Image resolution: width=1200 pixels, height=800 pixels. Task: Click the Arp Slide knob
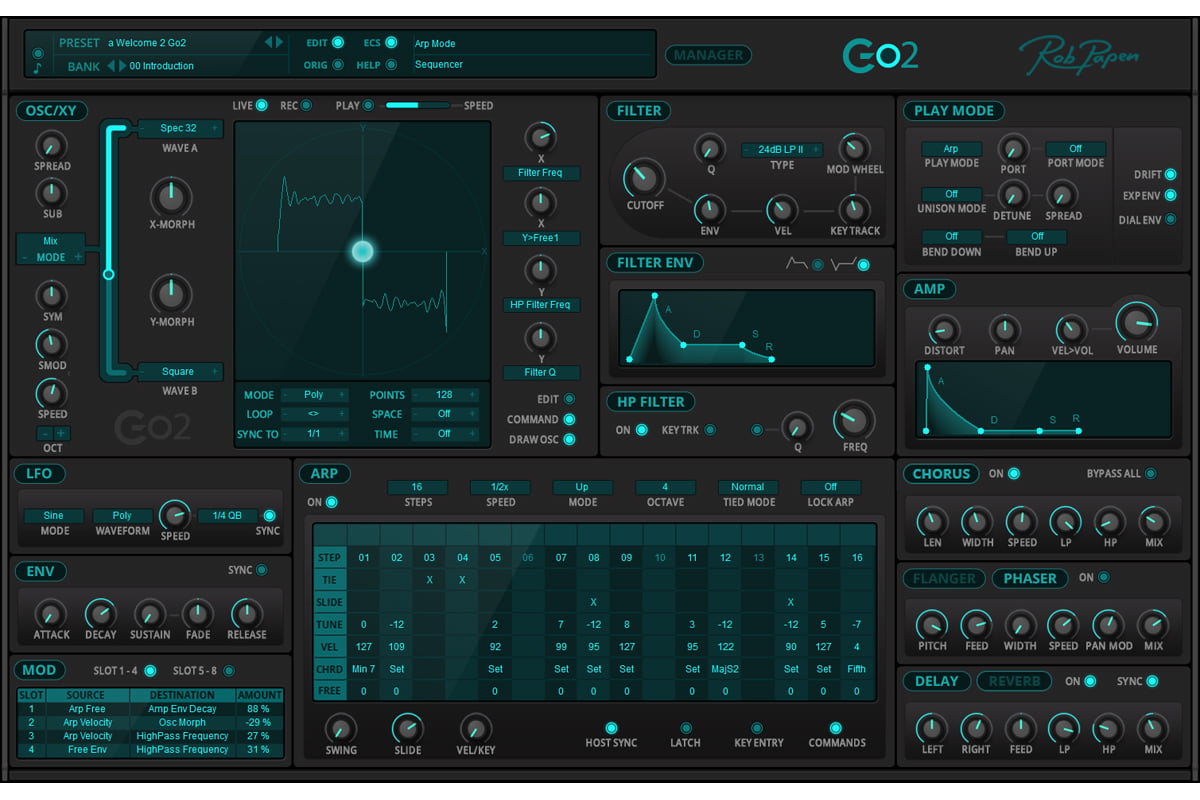tap(407, 729)
